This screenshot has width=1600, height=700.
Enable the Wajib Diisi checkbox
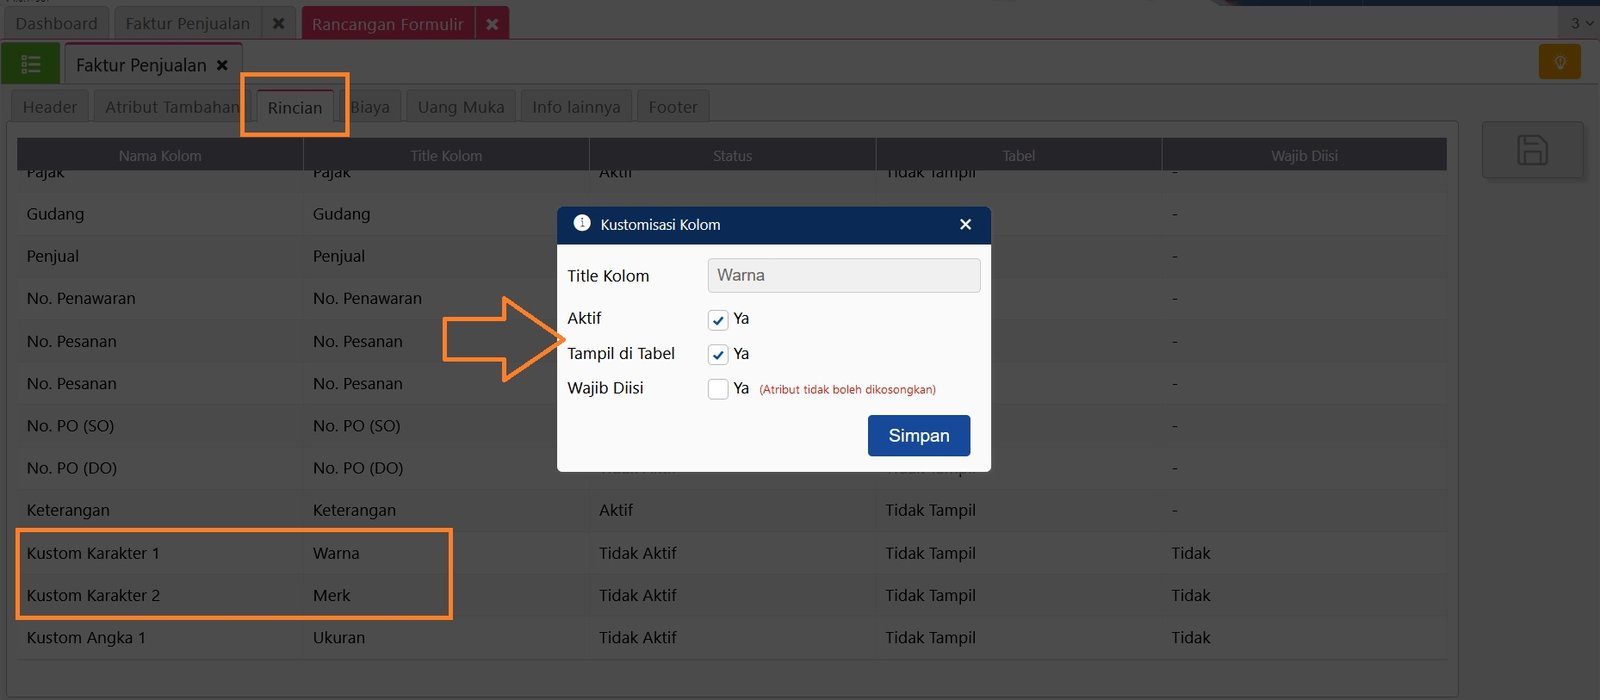[x=718, y=389]
